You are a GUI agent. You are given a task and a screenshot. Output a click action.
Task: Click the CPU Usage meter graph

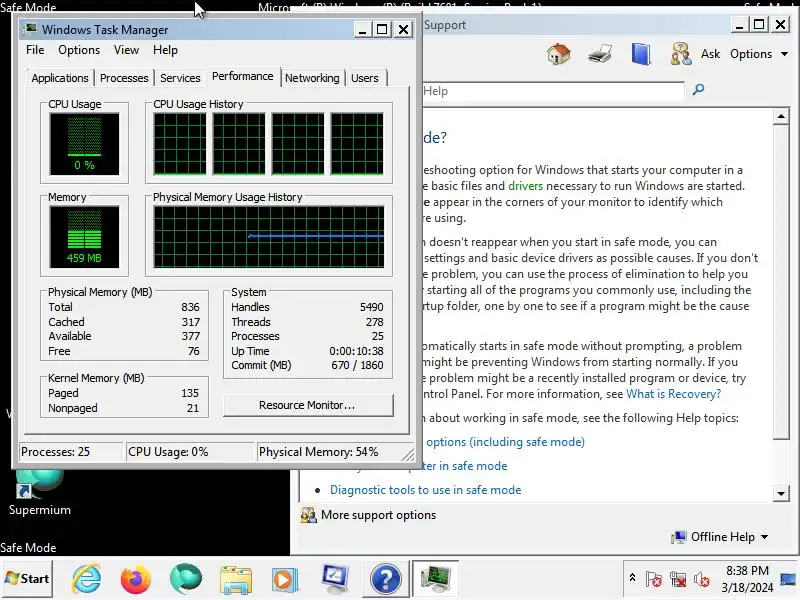[84, 144]
